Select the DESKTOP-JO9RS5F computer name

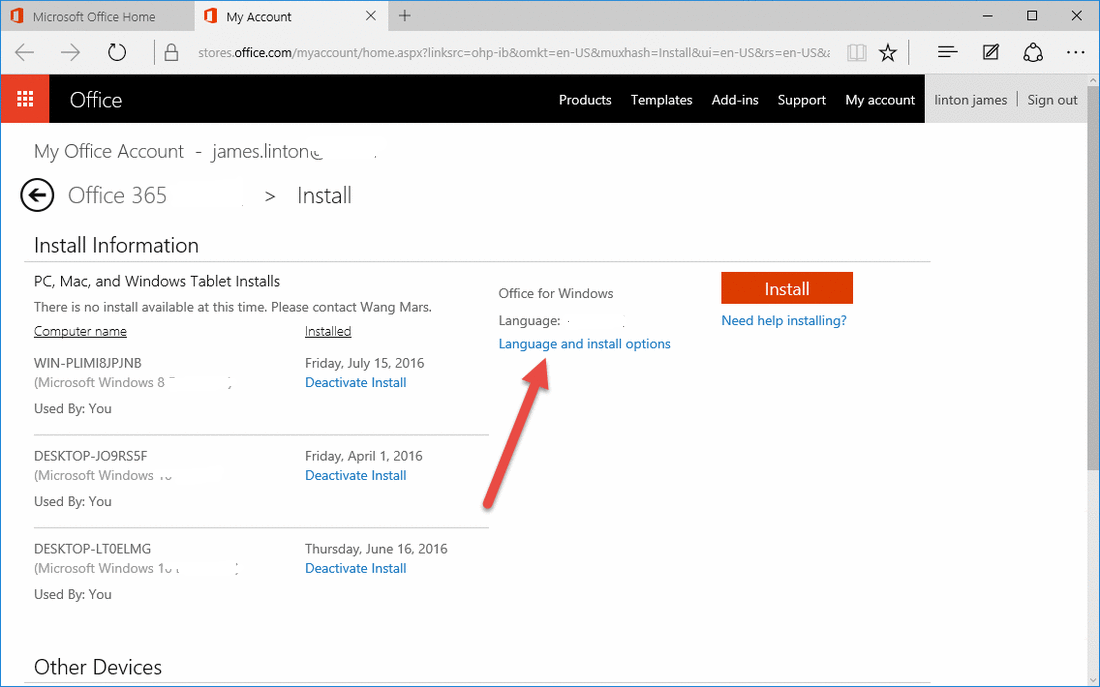click(x=90, y=456)
